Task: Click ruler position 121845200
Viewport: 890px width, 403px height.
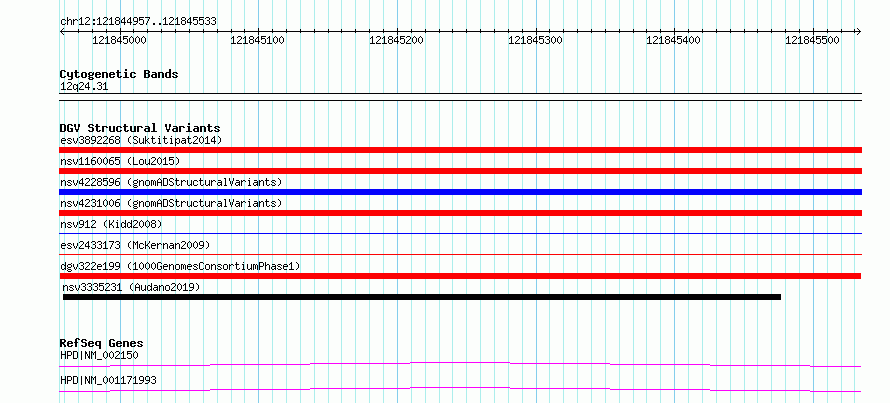Action: pyautogui.click(x=397, y=41)
